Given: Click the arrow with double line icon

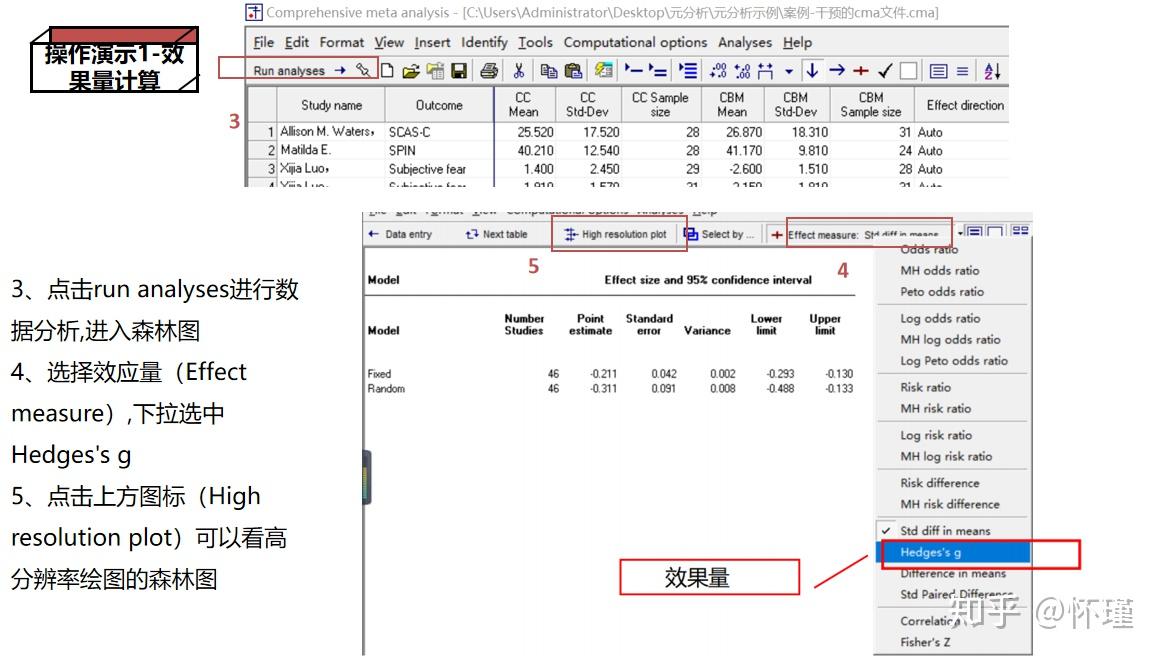Looking at the screenshot, I should pos(657,70).
